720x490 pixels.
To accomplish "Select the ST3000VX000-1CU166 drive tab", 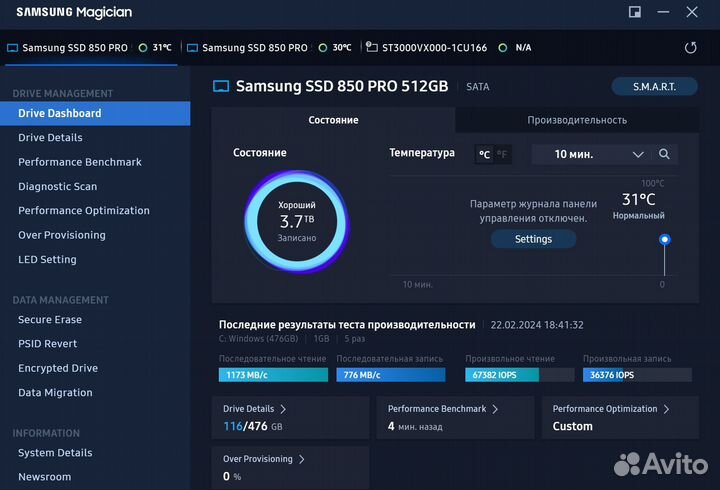I will (449, 48).
